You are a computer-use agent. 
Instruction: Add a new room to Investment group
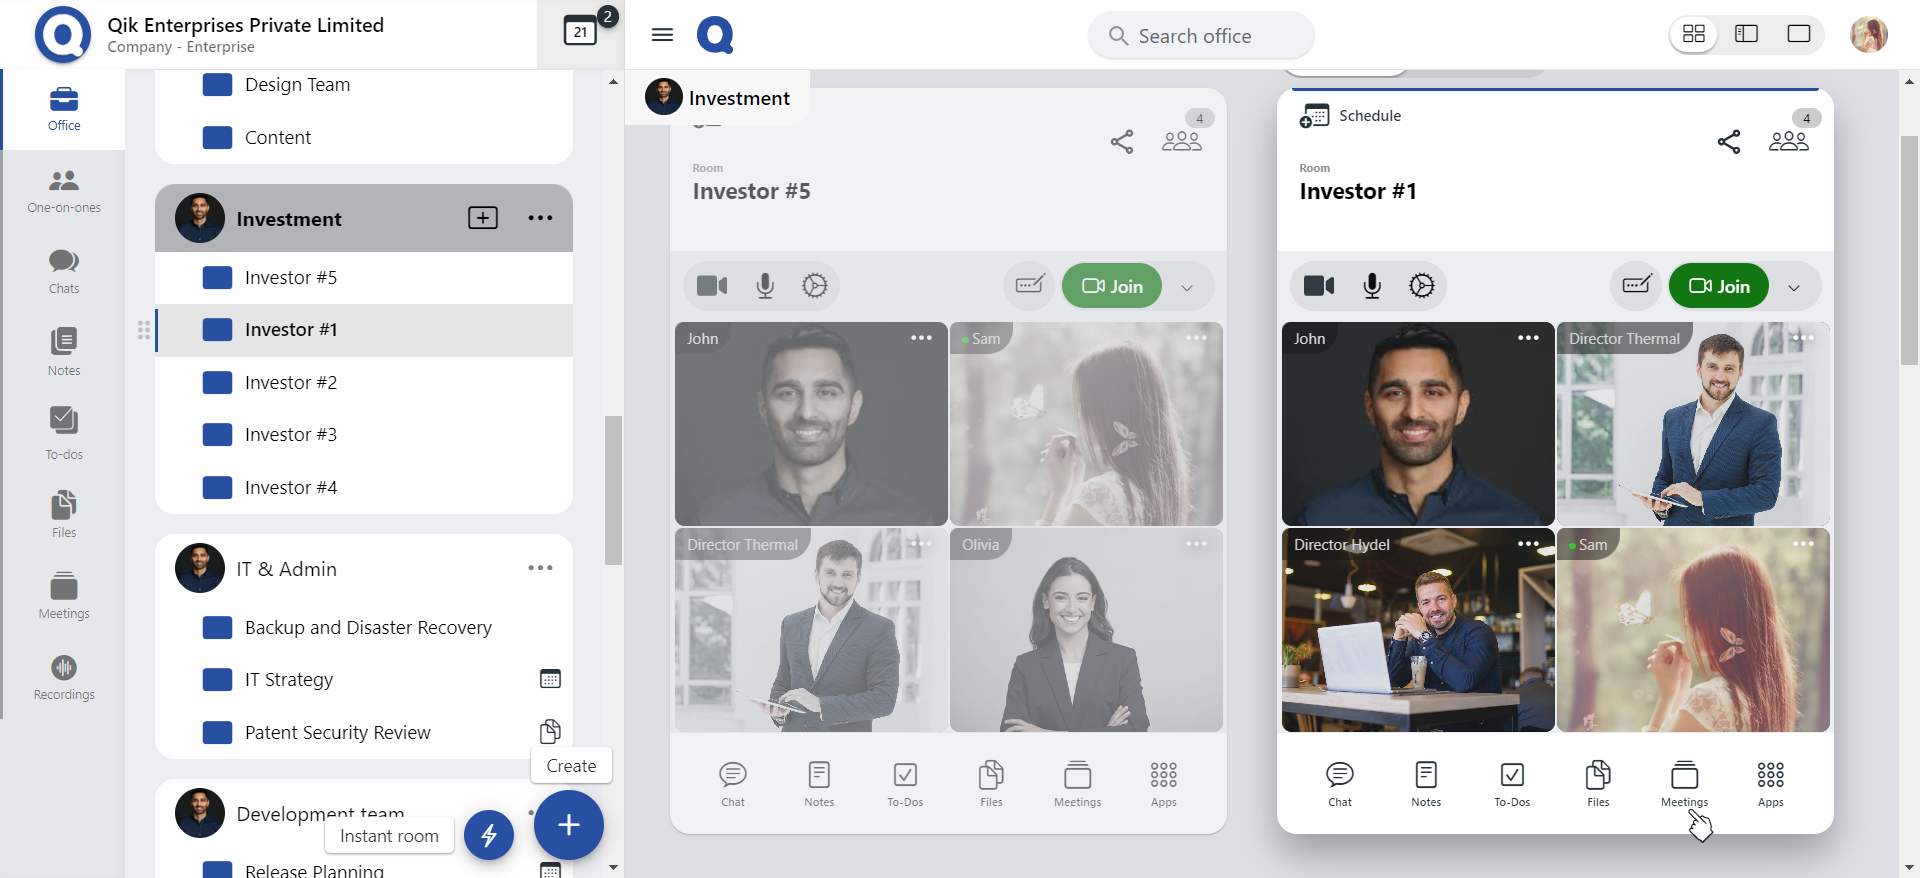[482, 218]
